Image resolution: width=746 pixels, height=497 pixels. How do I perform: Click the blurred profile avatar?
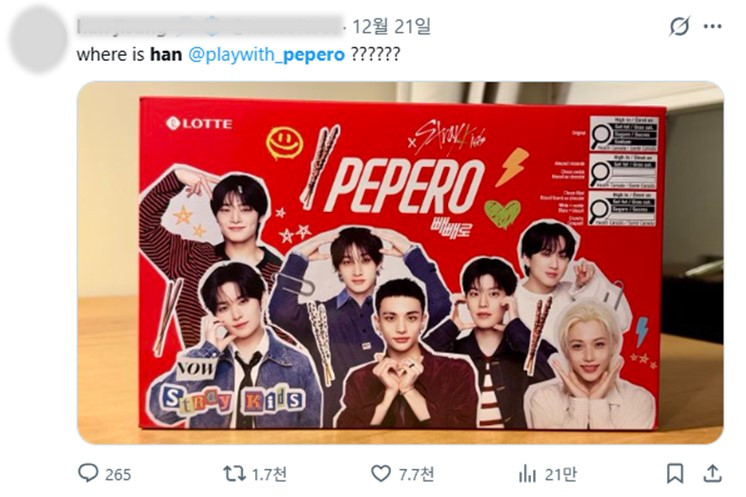click(x=38, y=39)
